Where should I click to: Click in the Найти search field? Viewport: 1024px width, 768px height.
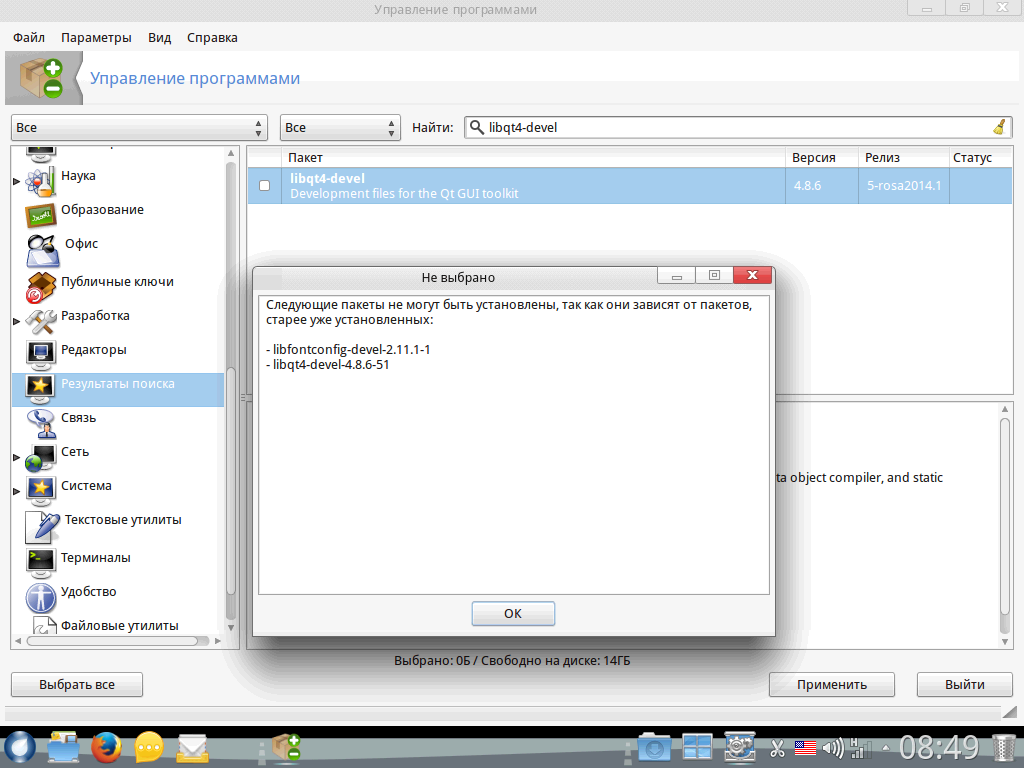click(738, 127)
